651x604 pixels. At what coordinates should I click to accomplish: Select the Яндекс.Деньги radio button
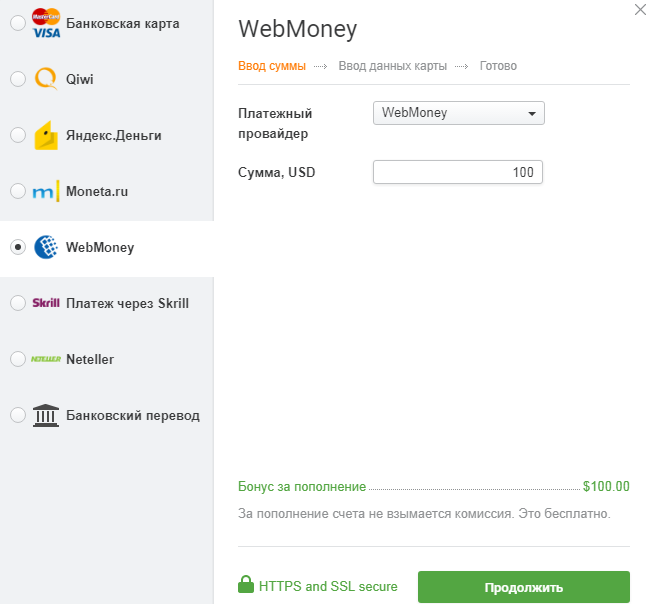18,135
